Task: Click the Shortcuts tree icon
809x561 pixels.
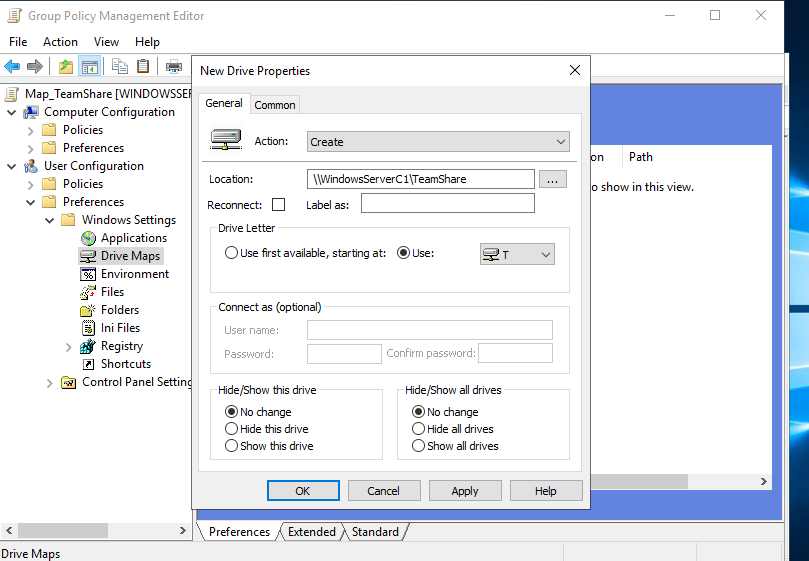Action: click(x=88, y=364)
